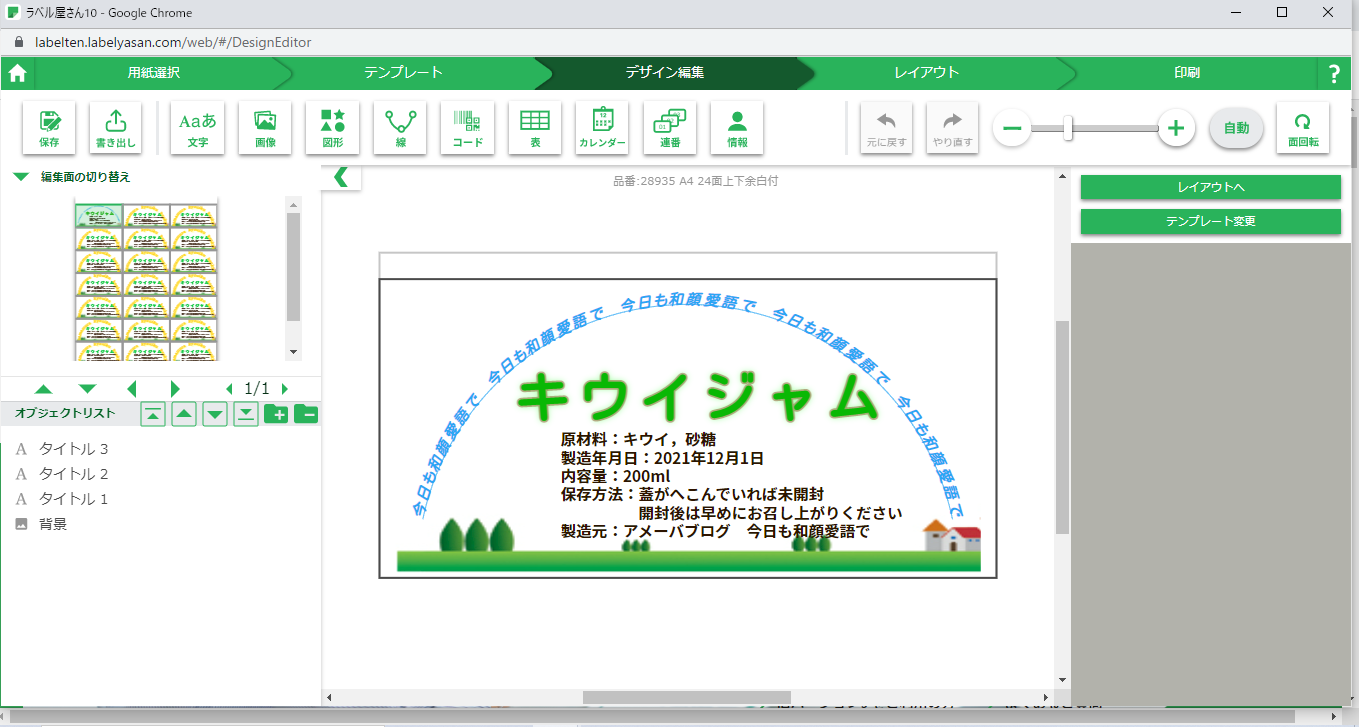Collapse the left panel with the chevron

341,178
